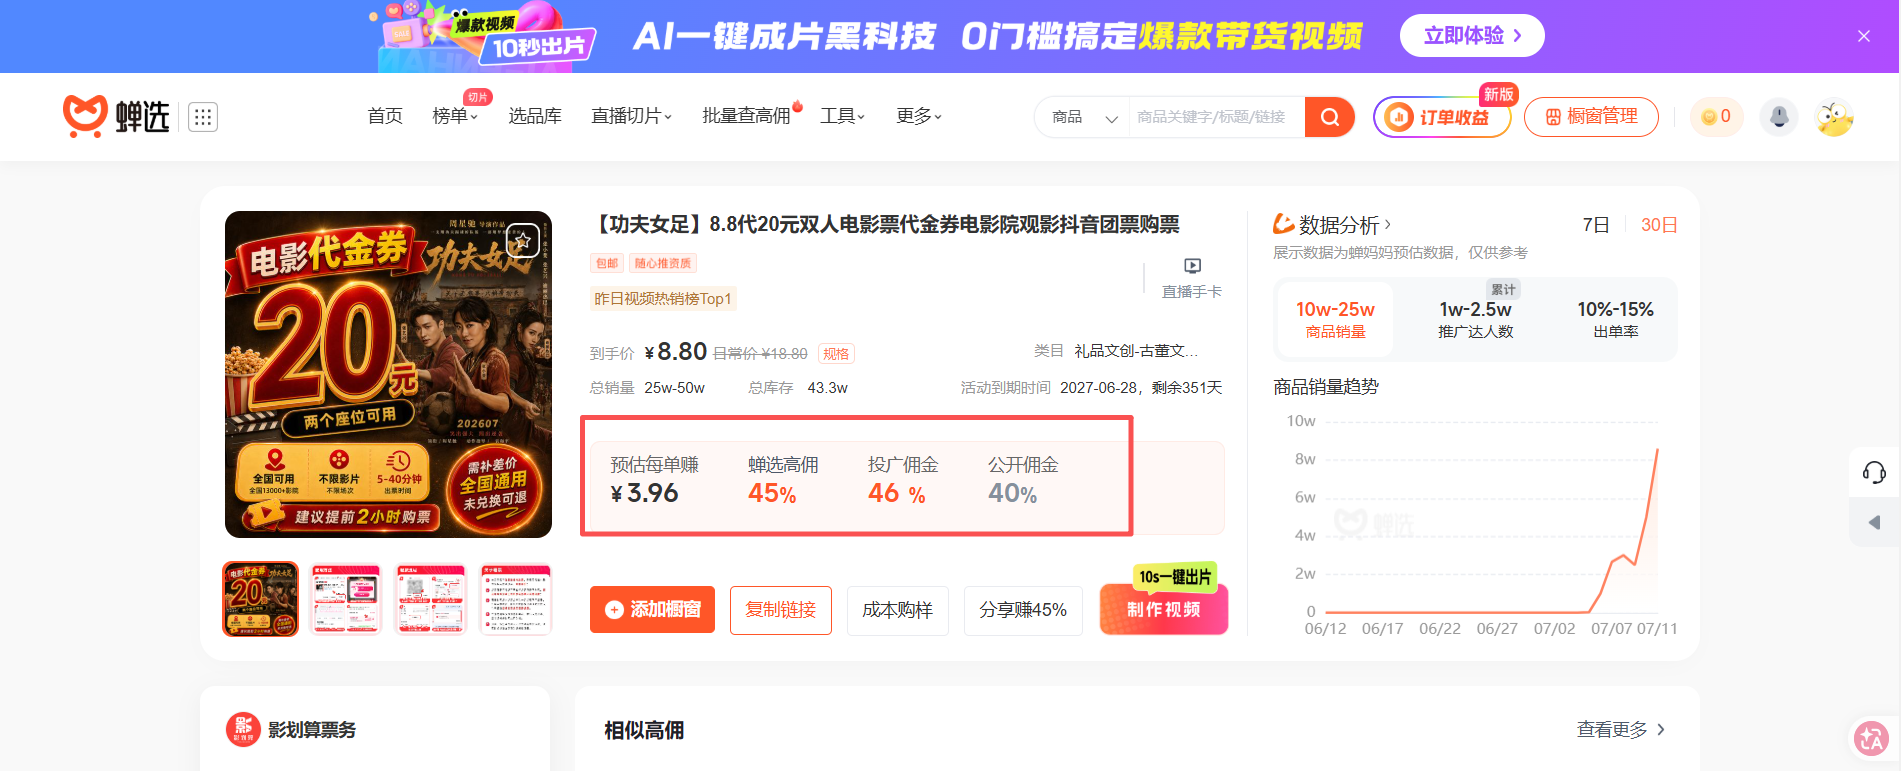Viewport: 1901px width, 771px height.
Task: Click the 橱窗管理 button
Action: tap(1591, 117)
